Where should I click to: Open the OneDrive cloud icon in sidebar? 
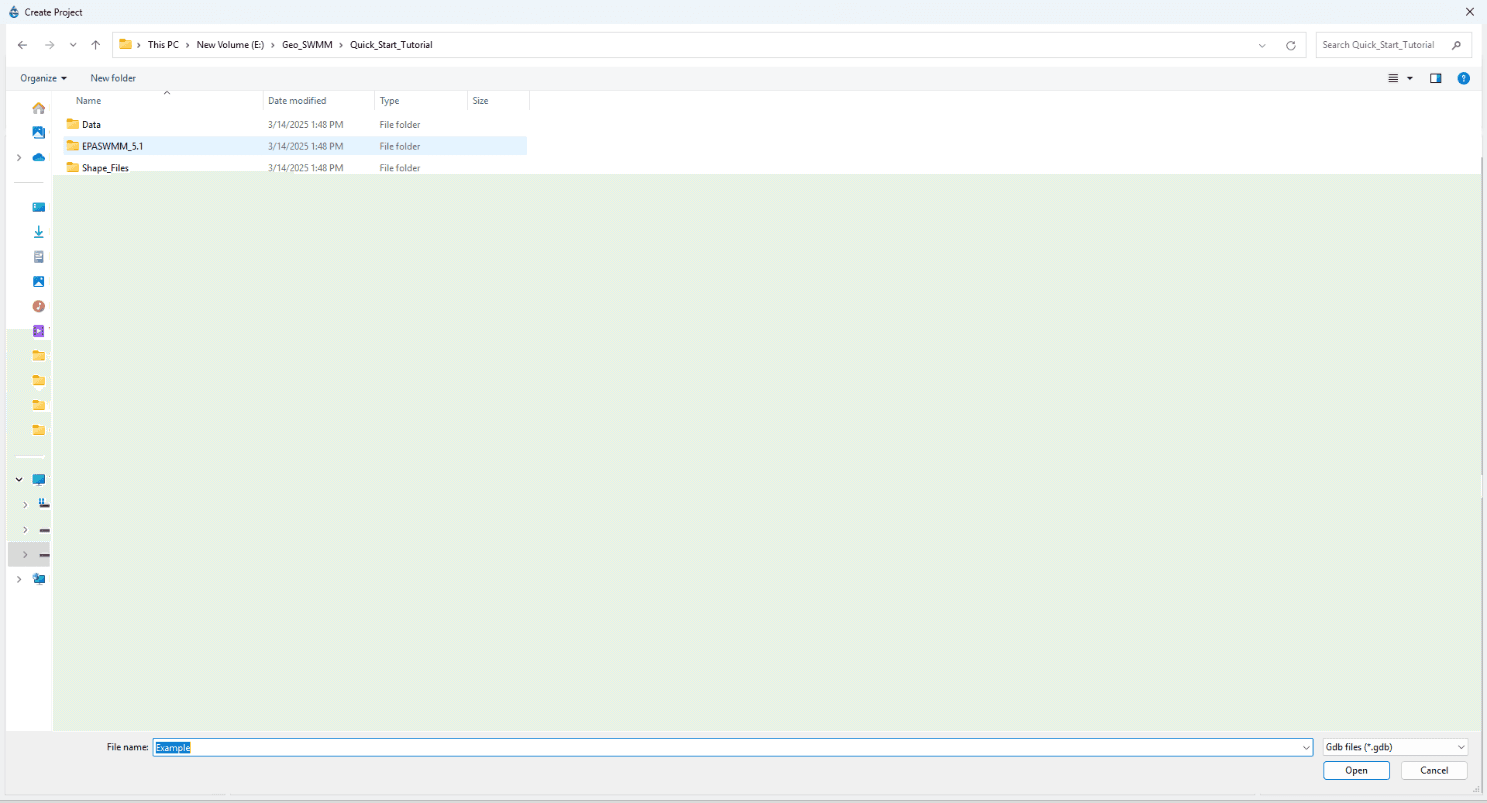coord(38,157)
